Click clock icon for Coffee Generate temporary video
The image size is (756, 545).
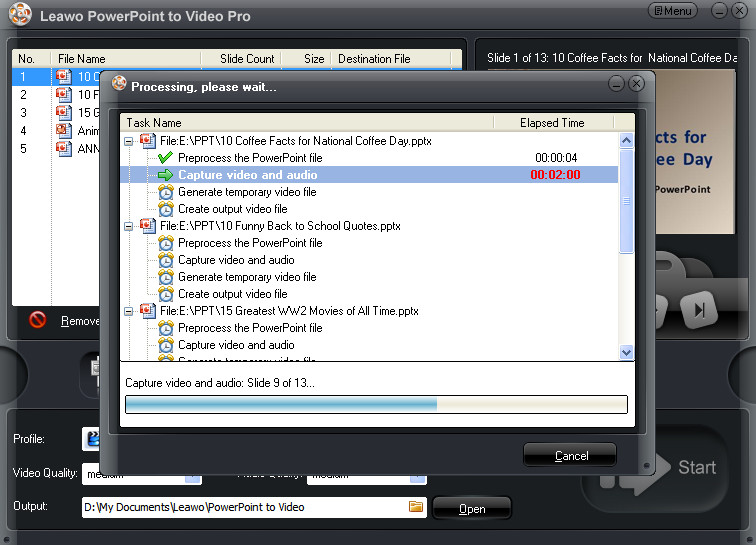(165, 192)
